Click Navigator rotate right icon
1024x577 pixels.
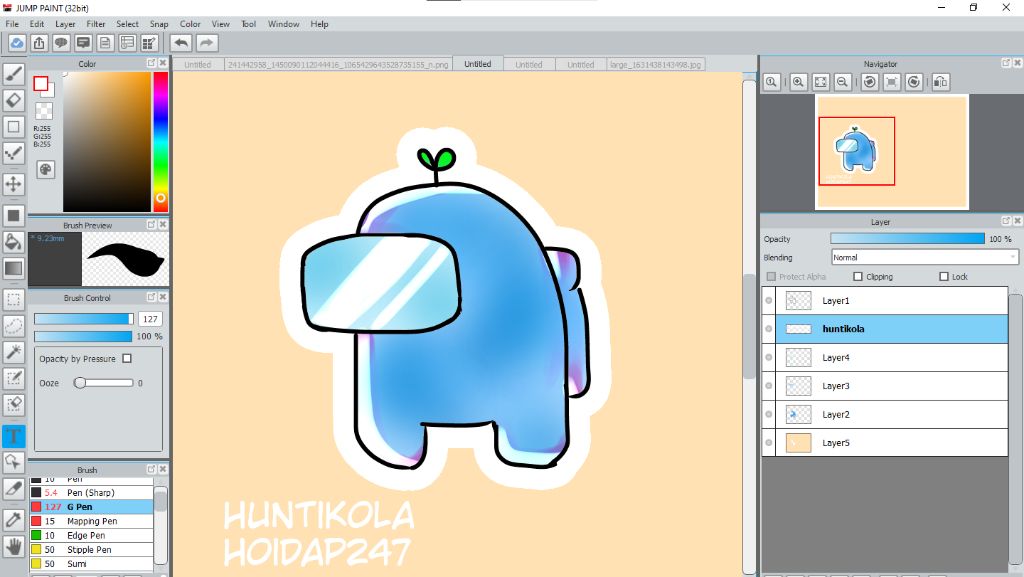coord(914,82)
